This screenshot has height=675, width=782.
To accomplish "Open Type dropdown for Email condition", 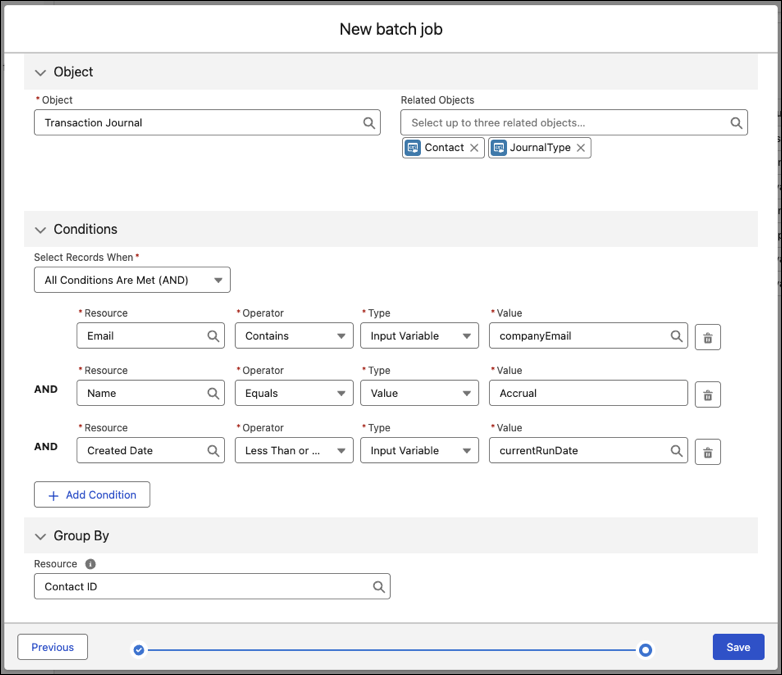I will point(419,336).
